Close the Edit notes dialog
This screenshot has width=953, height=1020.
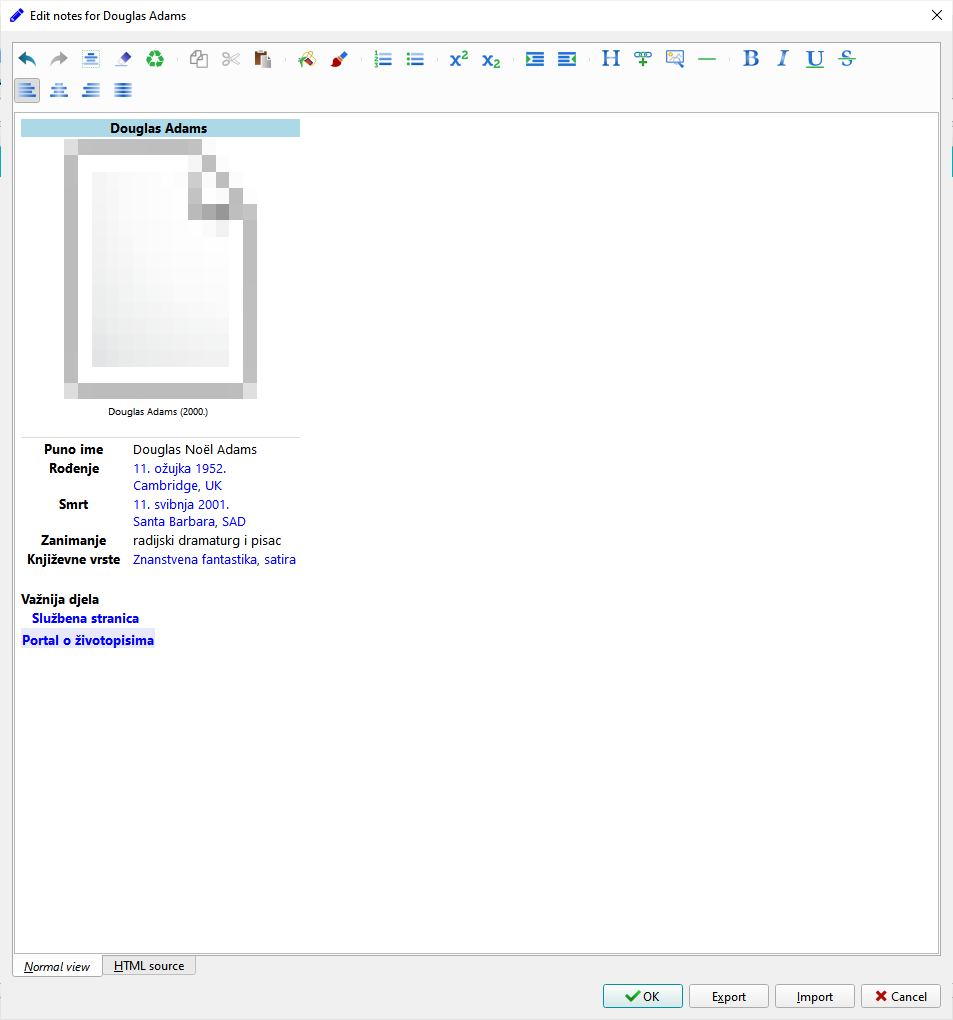(x=937, y=15)
